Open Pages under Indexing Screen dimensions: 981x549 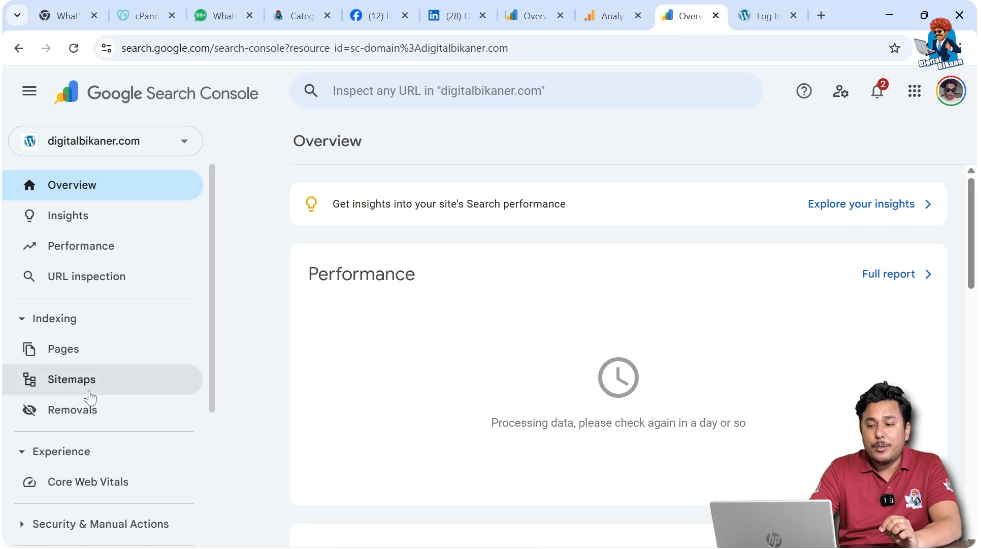click(102, 349)
